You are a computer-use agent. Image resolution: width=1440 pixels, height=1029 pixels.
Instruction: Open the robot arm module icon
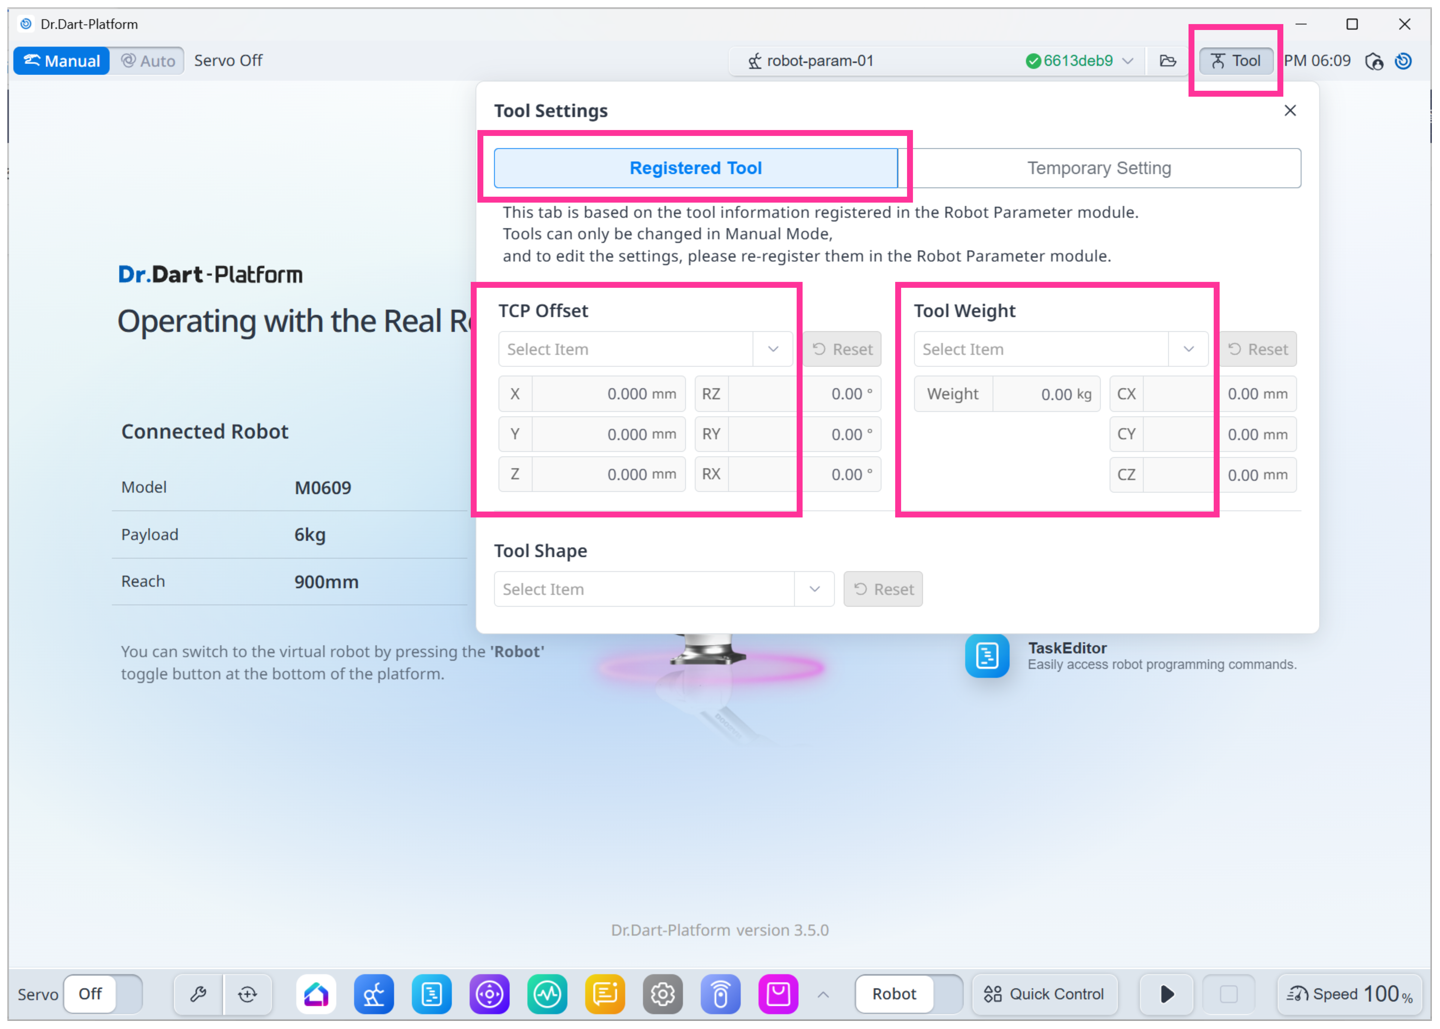[x=374, y=994]
